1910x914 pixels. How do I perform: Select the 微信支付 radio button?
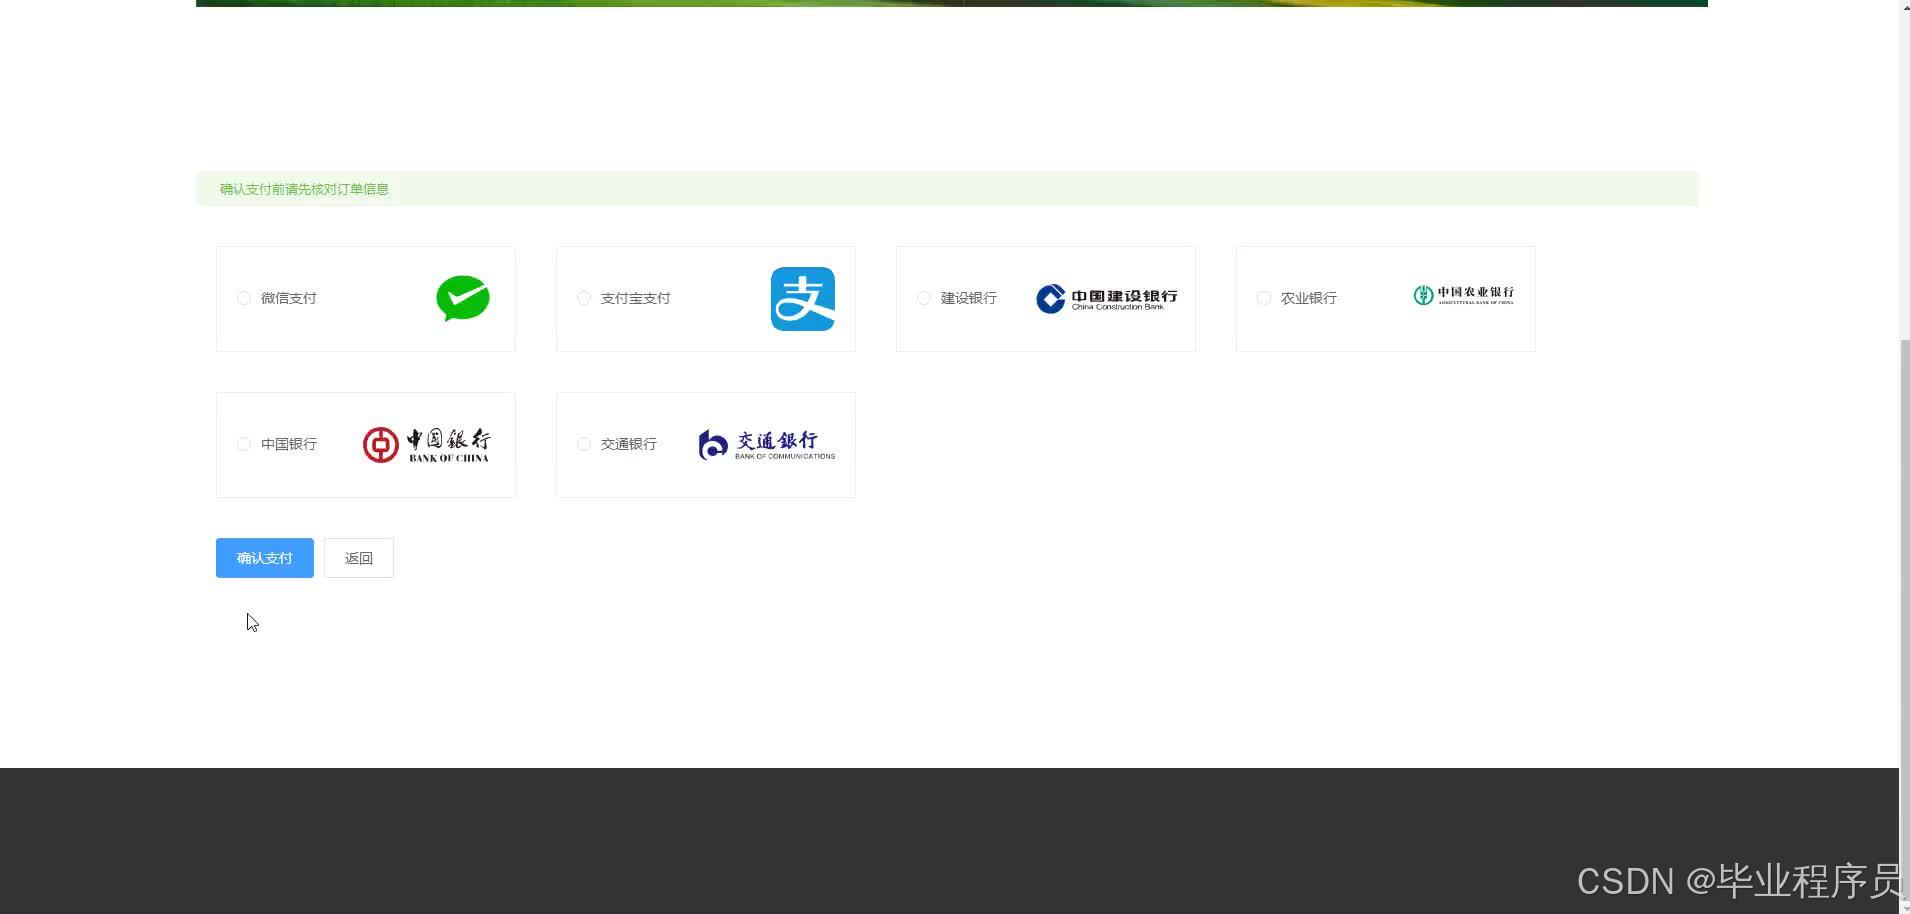click(x=244, y=298)
